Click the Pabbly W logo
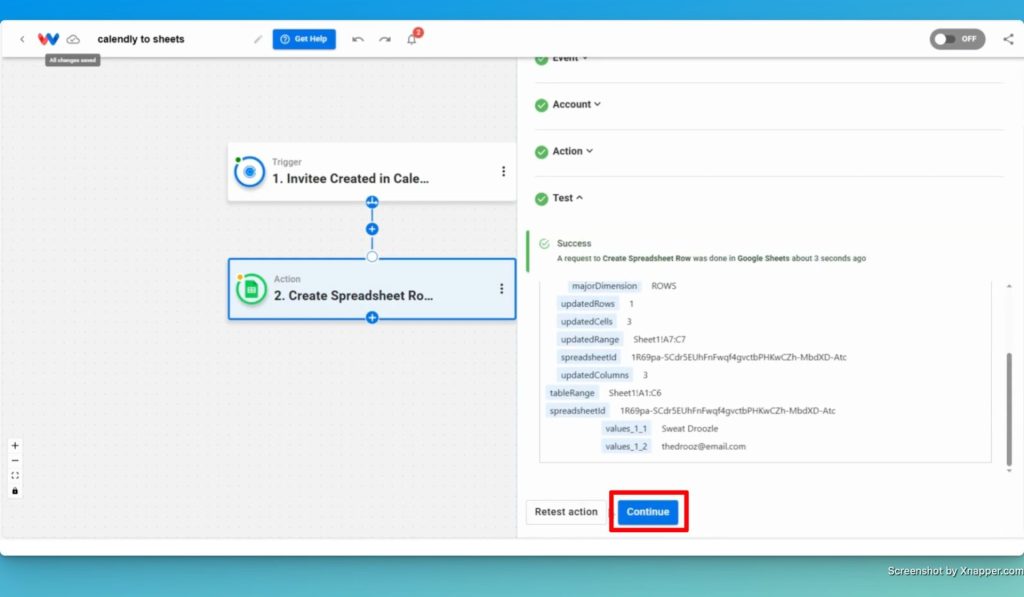Image resolution: width=1024 pixels, height=597 pixels. (x=48, y=39)
